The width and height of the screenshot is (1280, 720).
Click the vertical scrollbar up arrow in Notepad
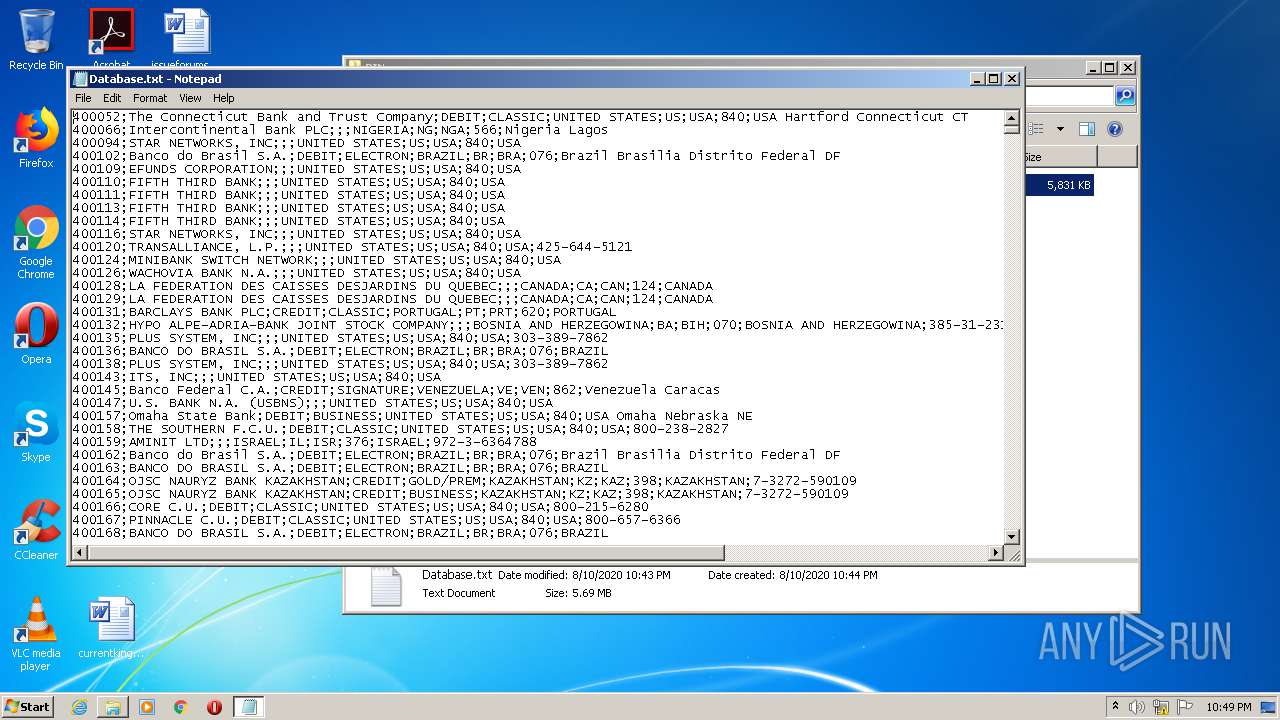(1012, 117)
